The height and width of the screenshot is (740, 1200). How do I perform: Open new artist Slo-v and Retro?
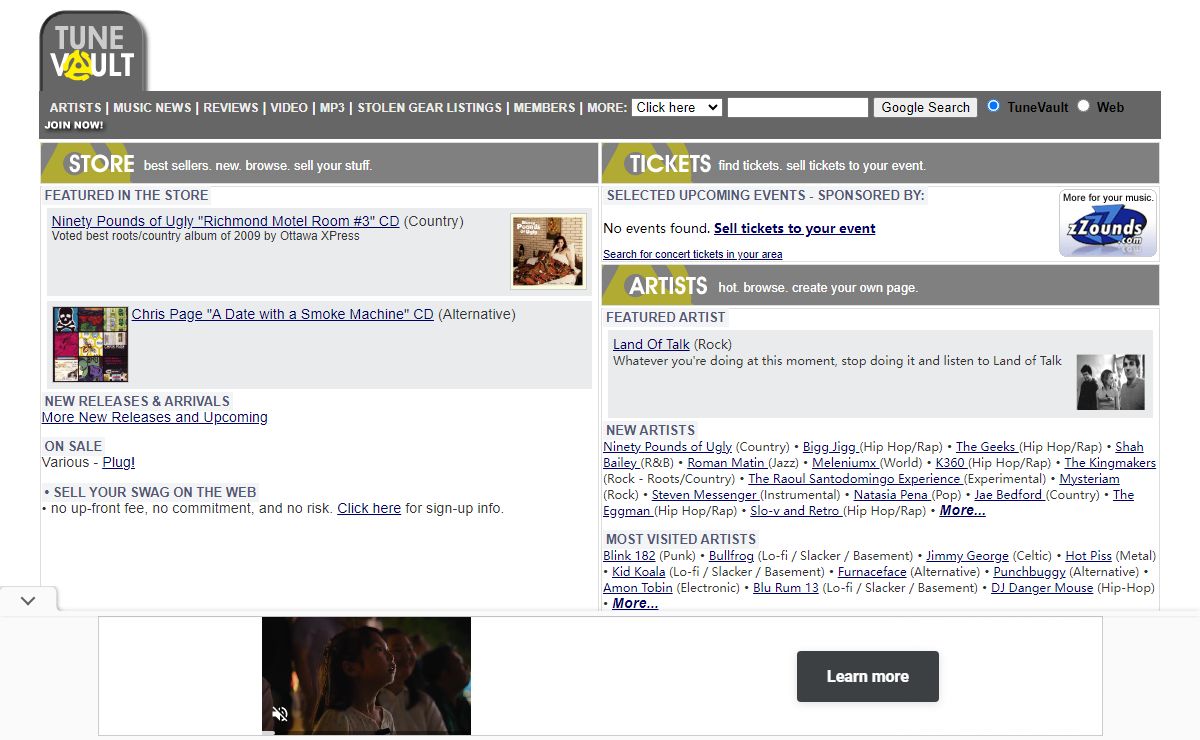(x=796, y=511)
